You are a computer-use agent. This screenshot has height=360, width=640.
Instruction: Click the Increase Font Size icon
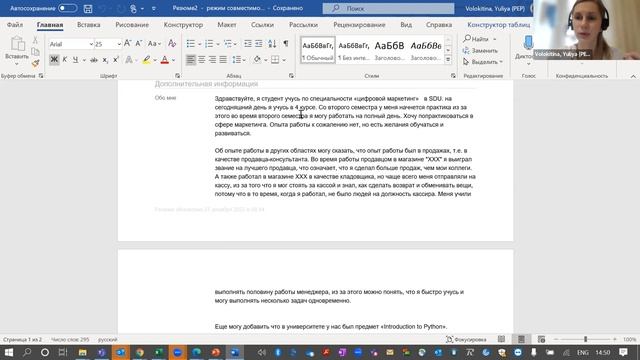coord(127,43)
